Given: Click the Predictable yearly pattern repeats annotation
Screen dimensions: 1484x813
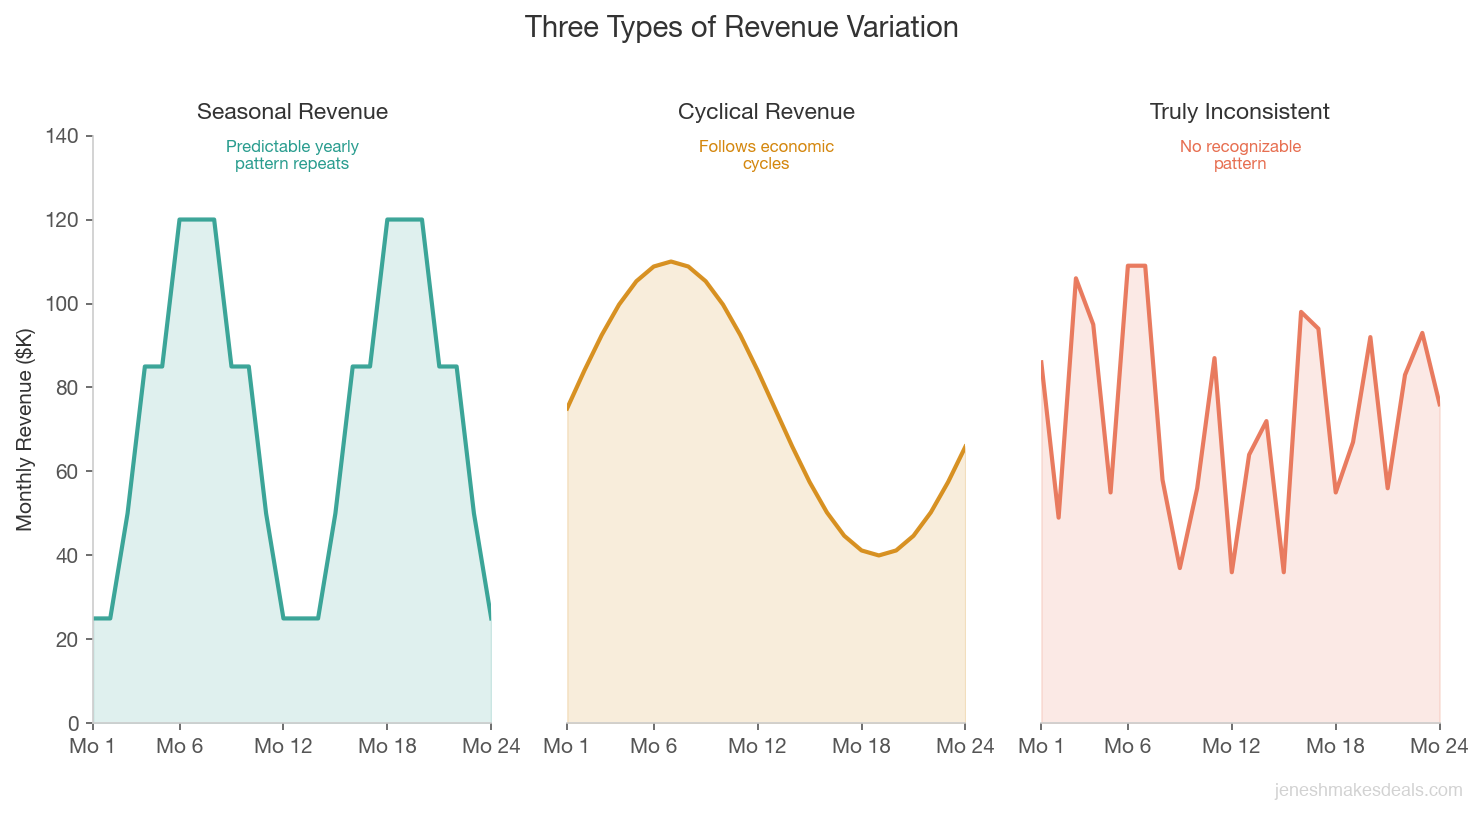Looking at the screenshot, I should click(x=291, y=155).
